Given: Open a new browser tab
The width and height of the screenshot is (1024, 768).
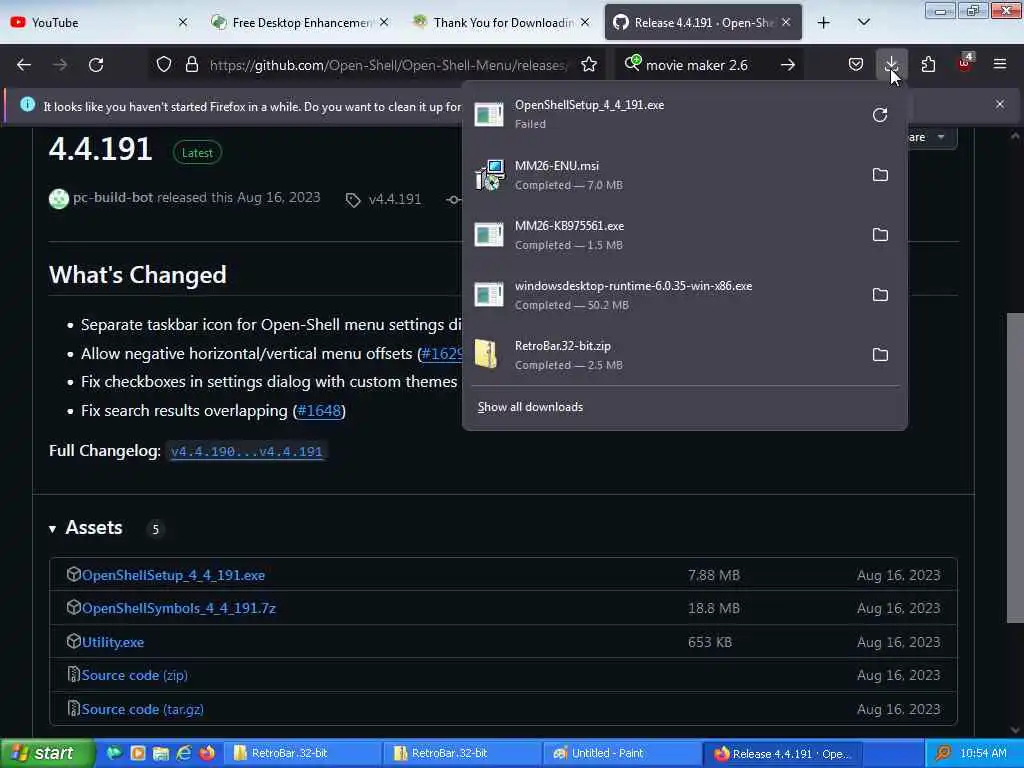Looking at the screenshot, I should [824, 23].
